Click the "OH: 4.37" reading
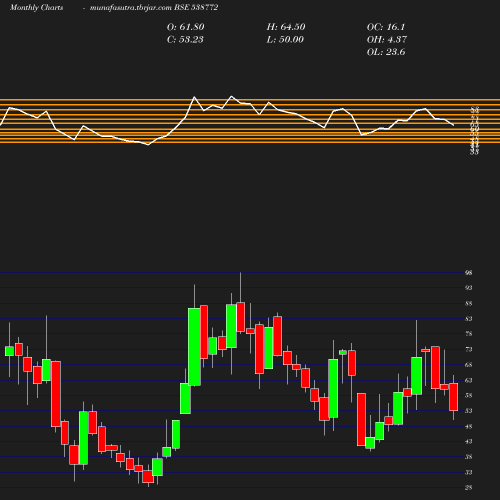Image resolution: width=500 pixels, height=500 pixels. [x=387, y=40]
